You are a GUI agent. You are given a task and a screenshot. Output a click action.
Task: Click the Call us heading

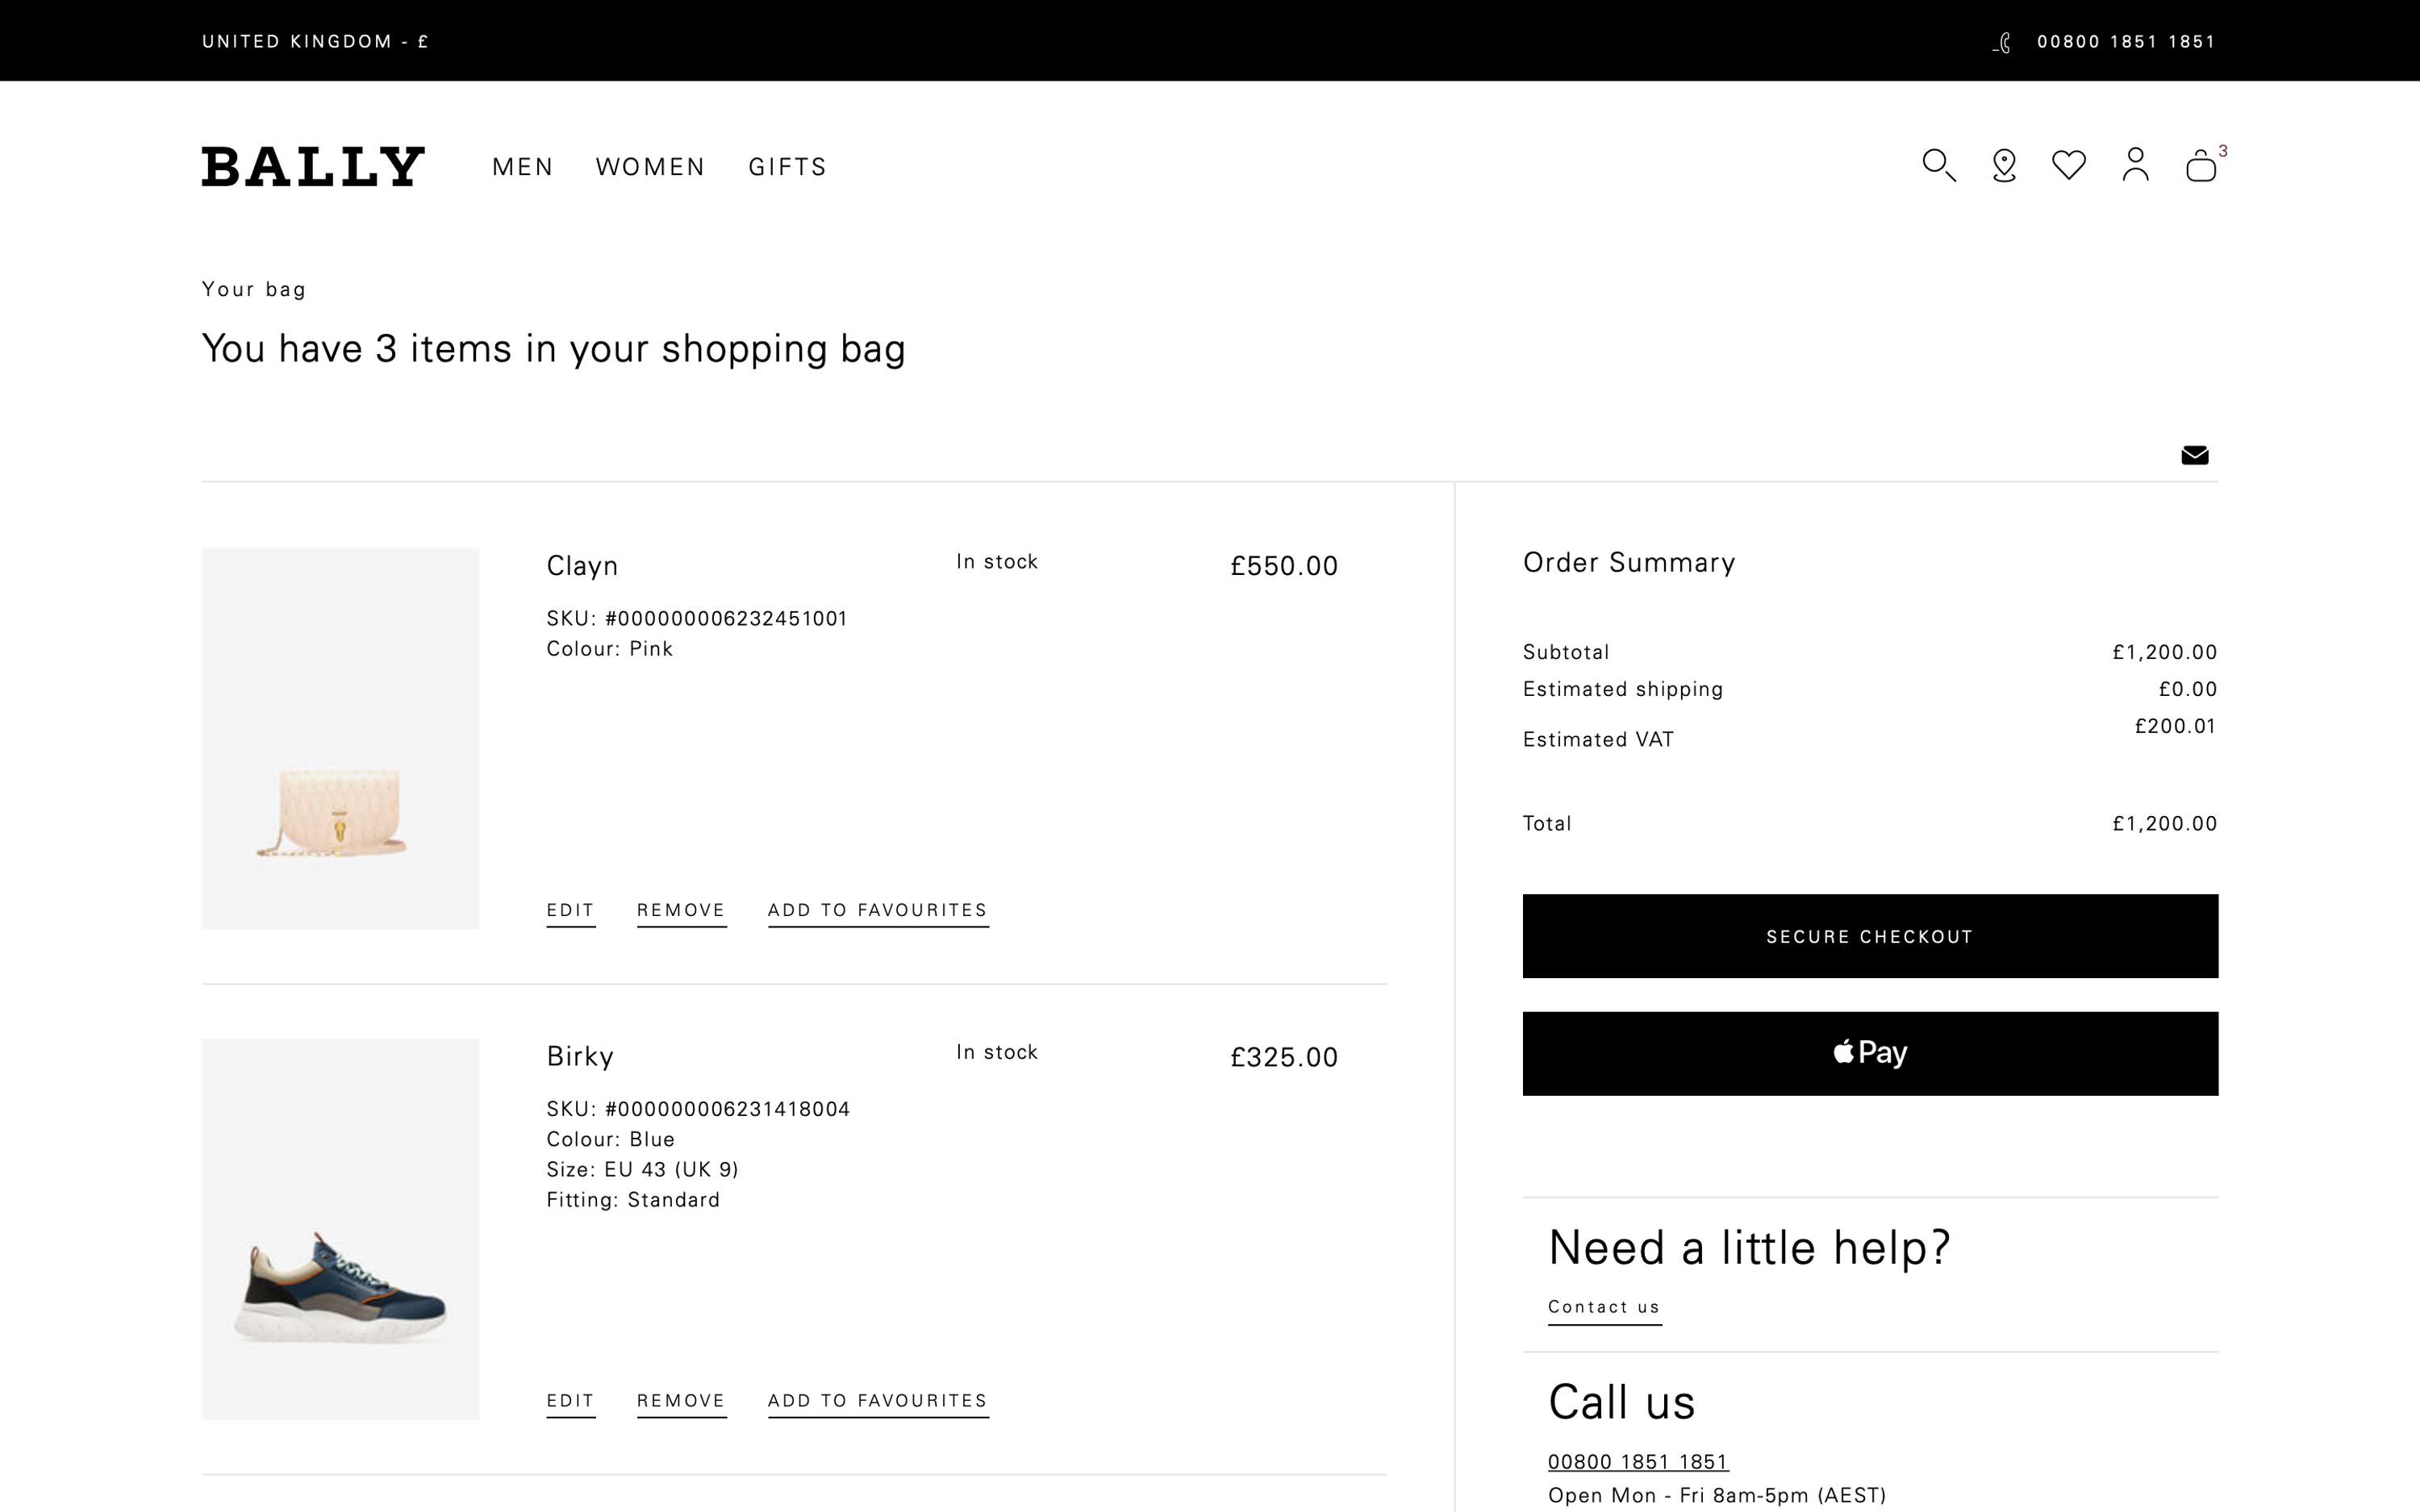[1621, 1401]
